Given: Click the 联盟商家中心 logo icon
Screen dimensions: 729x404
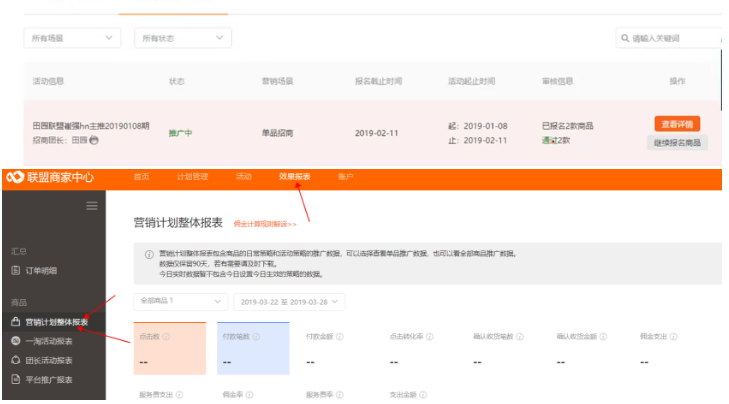Looking at the screenshot, I should coord(15,177).
